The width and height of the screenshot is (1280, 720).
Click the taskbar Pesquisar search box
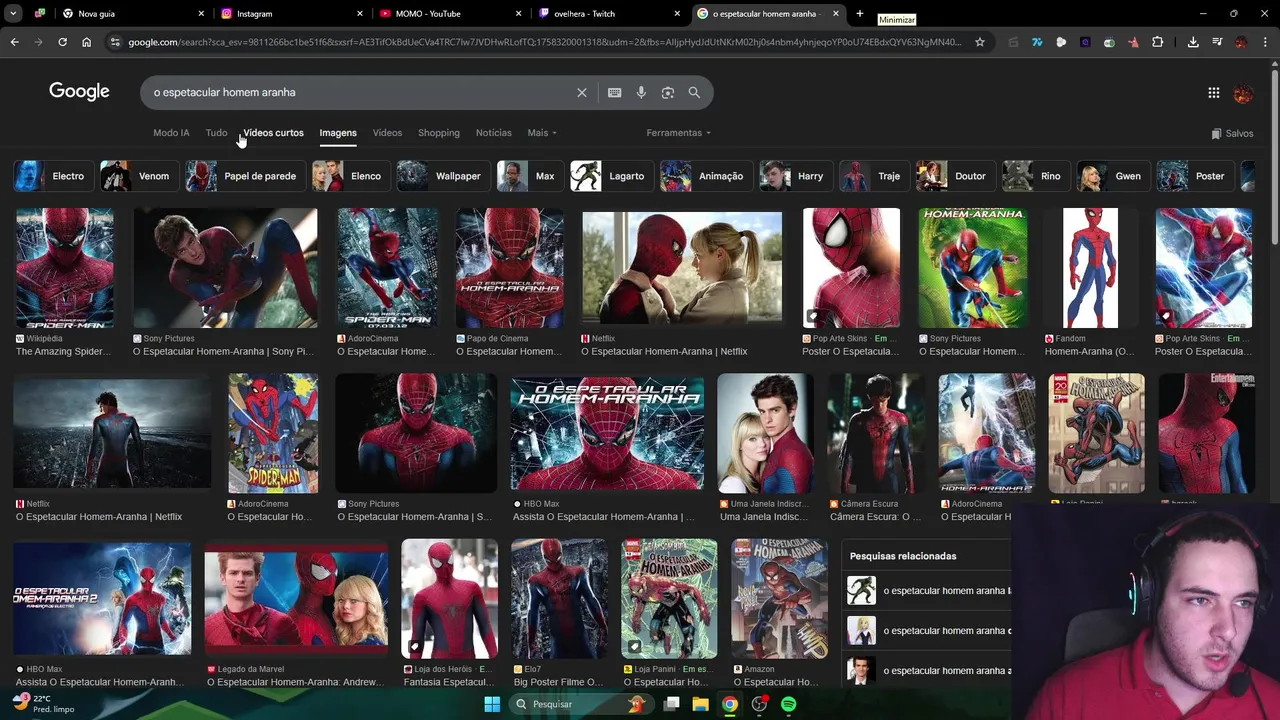(x=580, y=704)
